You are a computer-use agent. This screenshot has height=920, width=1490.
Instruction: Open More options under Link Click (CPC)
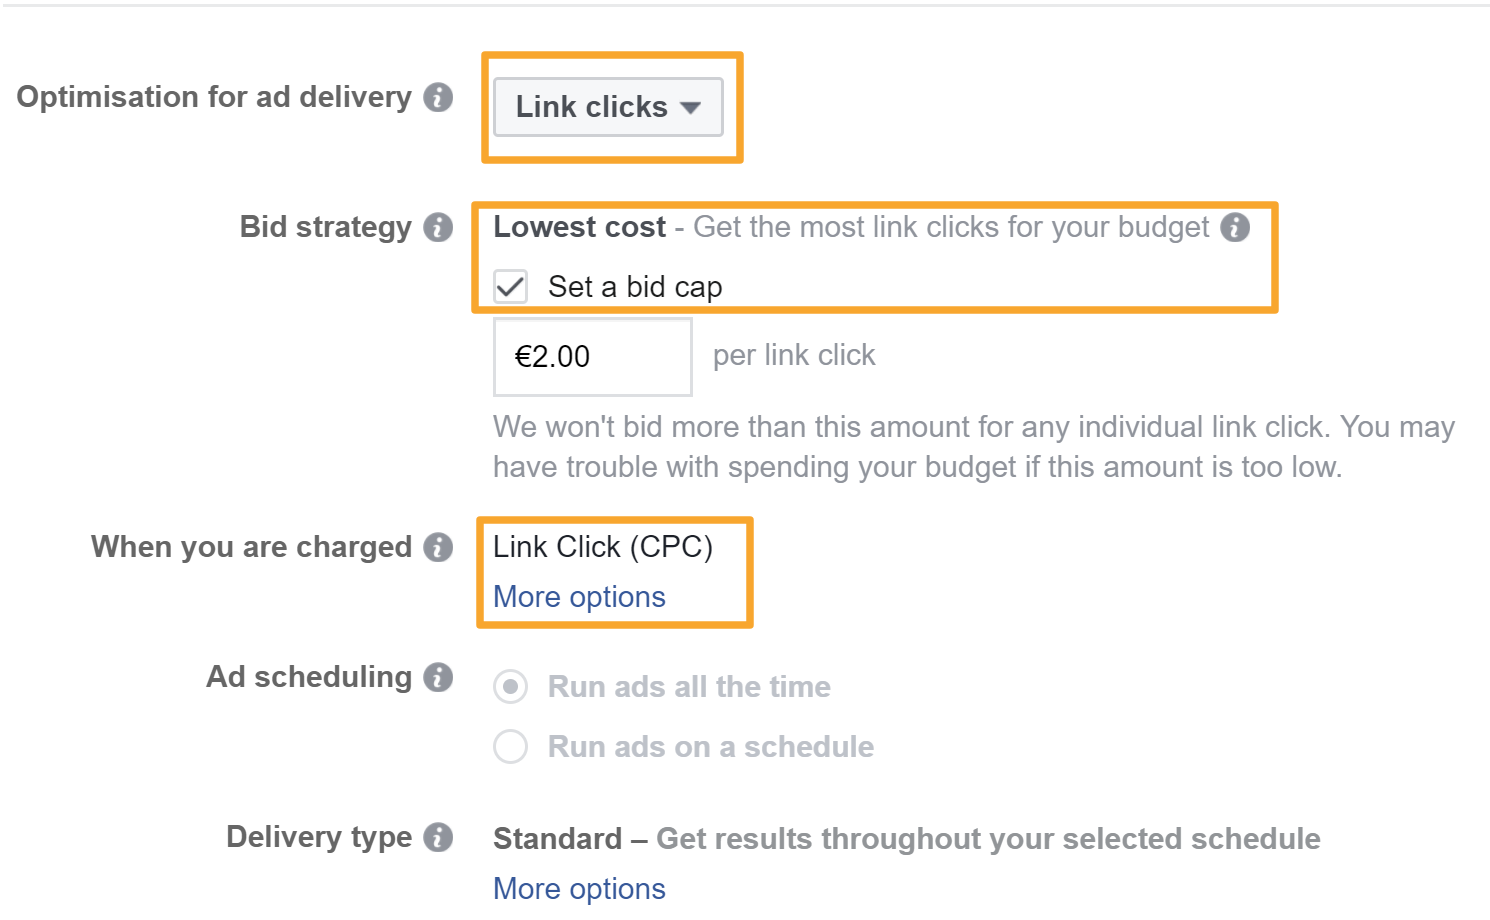coord(579,597)
